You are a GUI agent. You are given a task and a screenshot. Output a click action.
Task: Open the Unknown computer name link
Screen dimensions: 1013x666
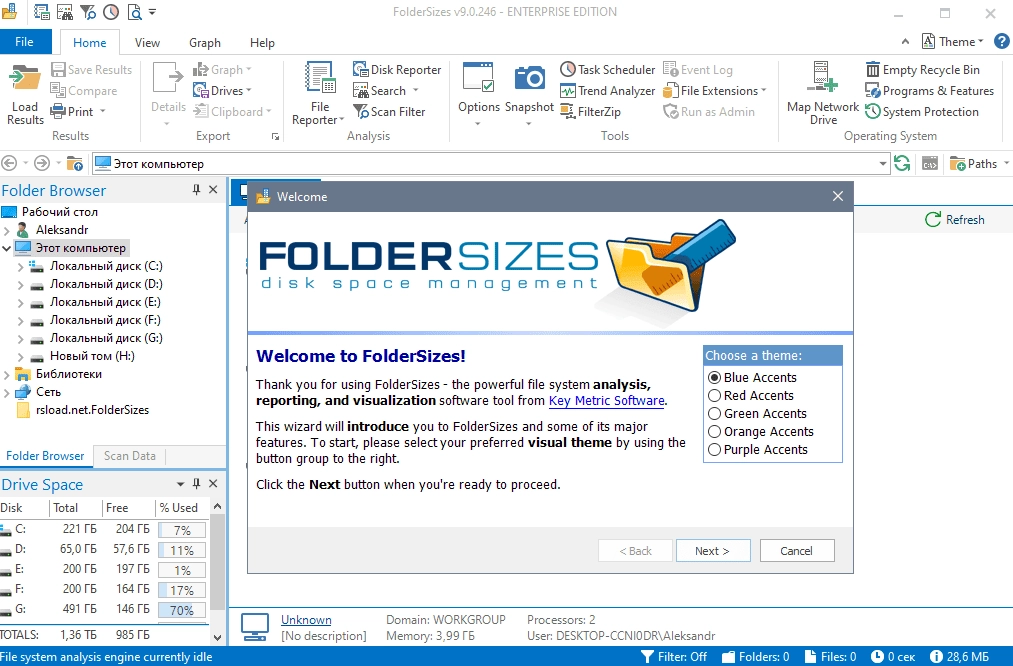click(x=306, y=619)
